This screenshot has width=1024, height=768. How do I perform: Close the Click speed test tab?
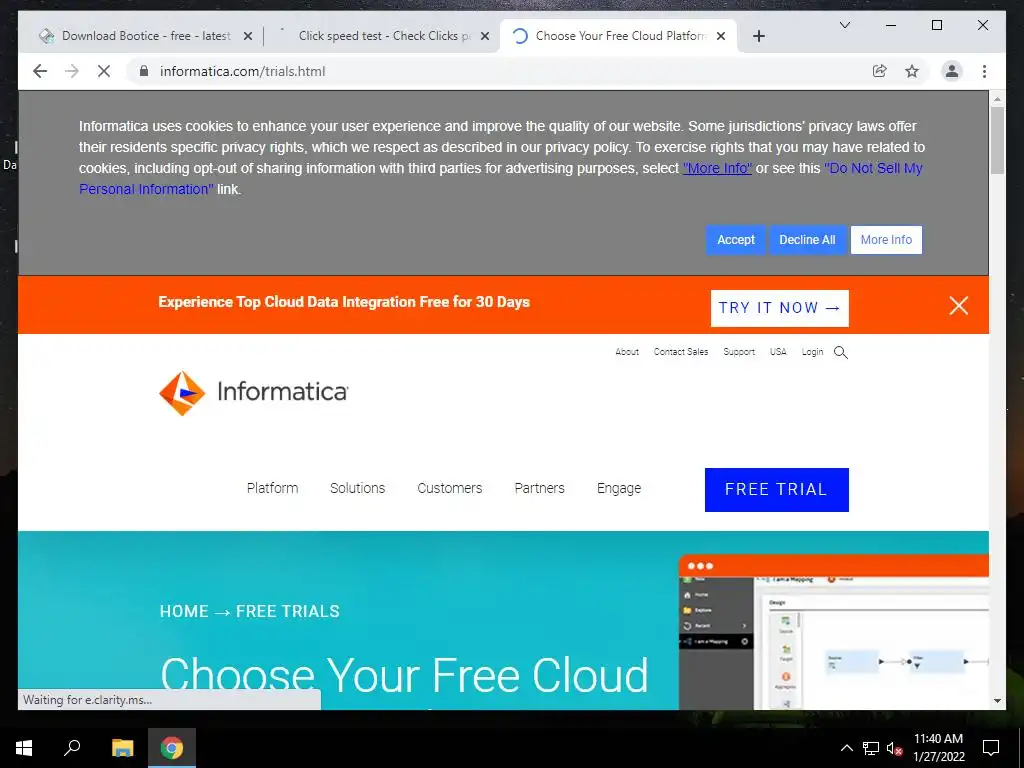point(485,36)
